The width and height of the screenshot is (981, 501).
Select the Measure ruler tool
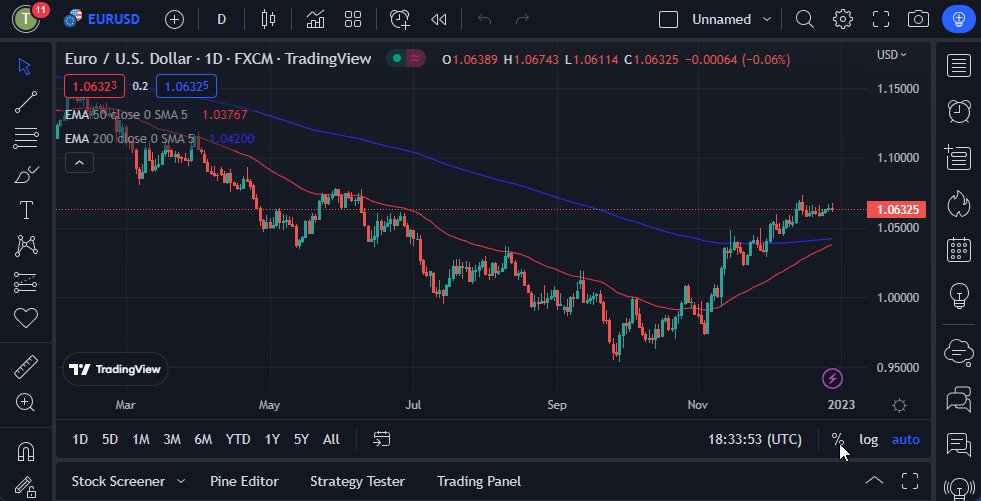(x=26, y=367)
